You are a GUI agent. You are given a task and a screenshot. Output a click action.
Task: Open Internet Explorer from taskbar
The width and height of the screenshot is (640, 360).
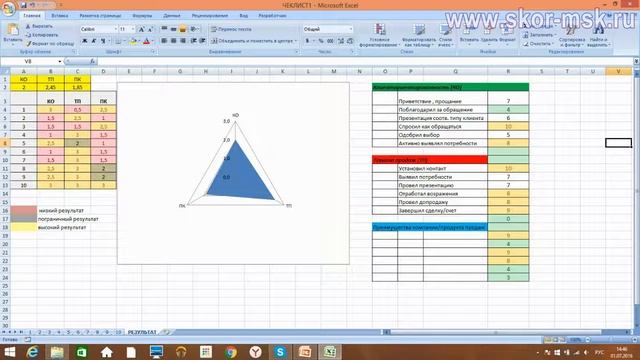click(33, 352)
